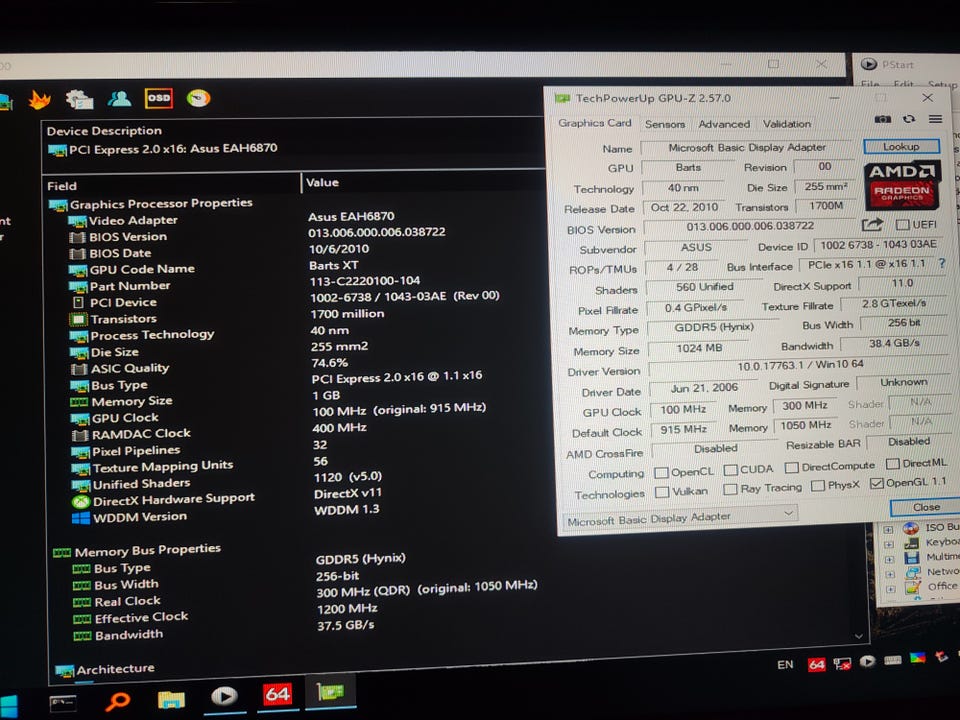Click the AMD Radeon logo in GPU-Z
Viewport: 960px width, 720px height.
click(x=901, y=186)
